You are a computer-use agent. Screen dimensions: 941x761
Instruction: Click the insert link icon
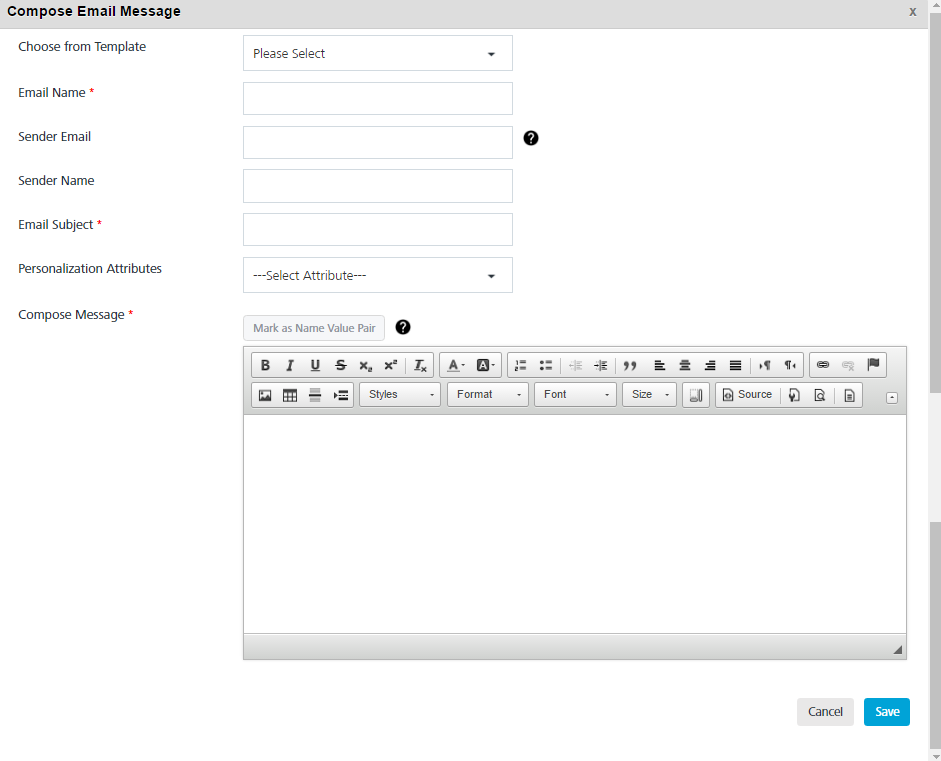point(823,365)
